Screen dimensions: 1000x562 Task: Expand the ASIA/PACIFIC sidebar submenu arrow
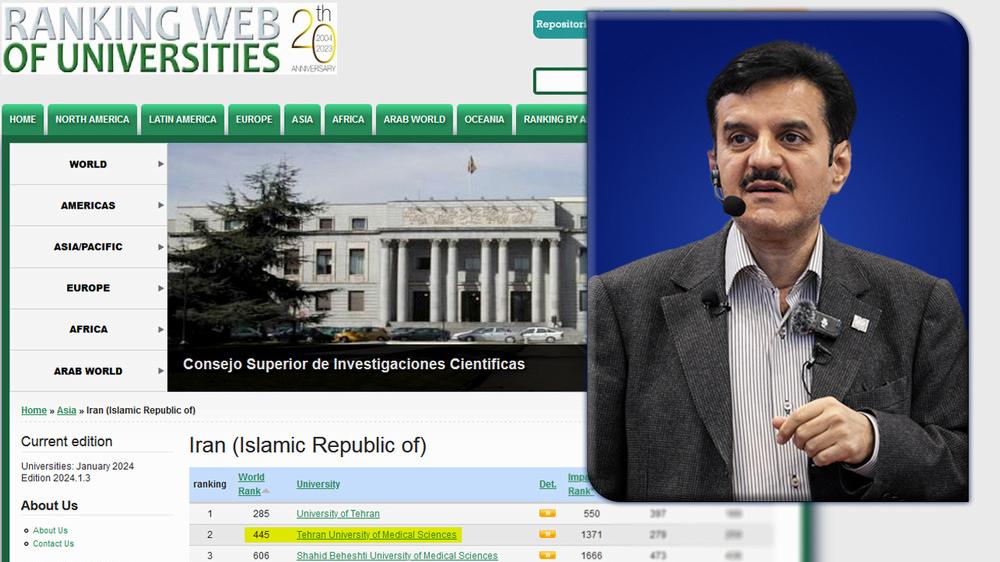pyautogui.click(x=161, y=247)
